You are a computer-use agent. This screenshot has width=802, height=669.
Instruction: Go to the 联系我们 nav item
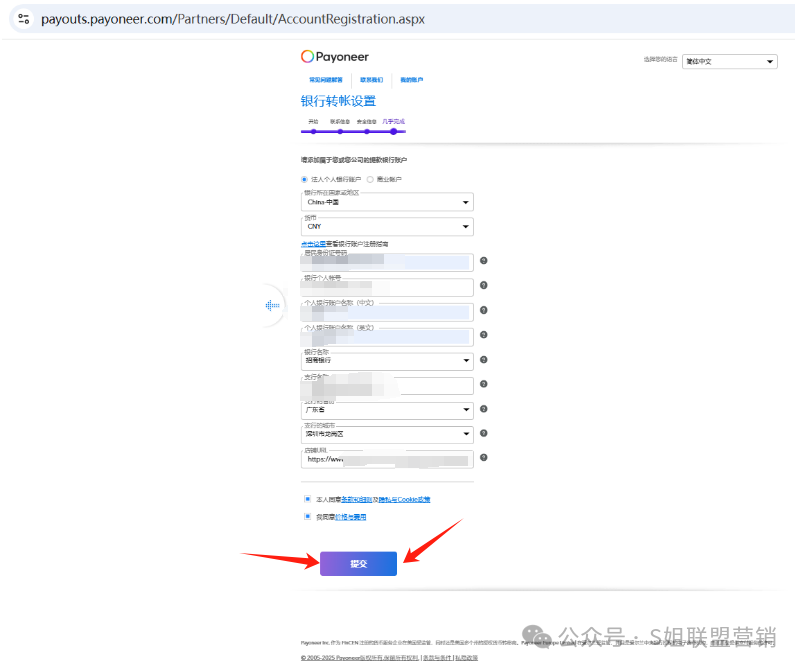(371, 80)
